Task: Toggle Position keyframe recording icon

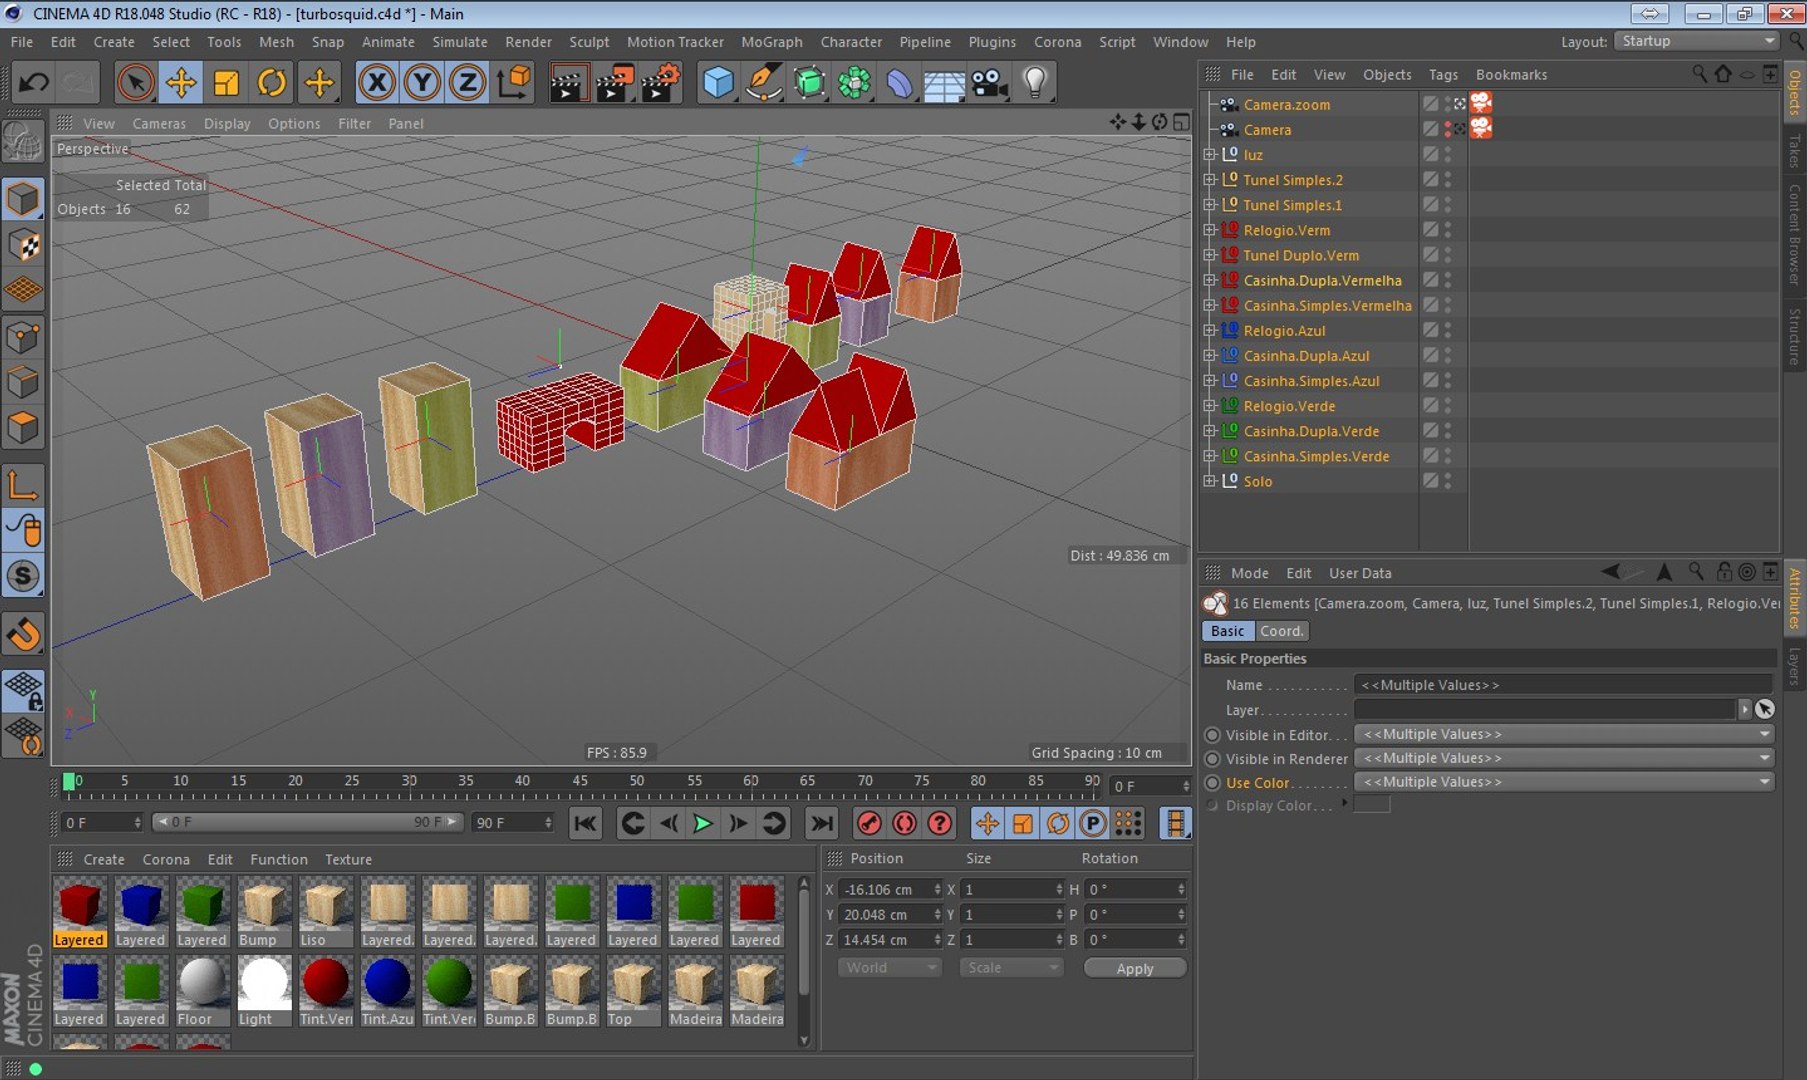Action: point(987,823)
